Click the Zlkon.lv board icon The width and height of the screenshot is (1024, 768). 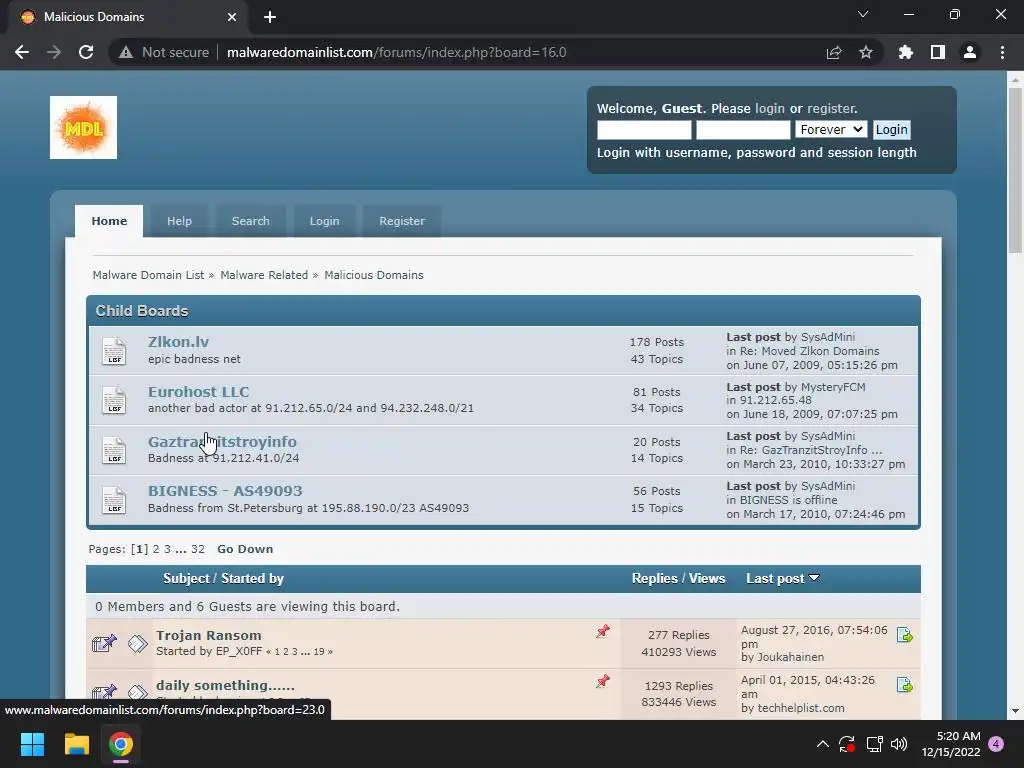(x=114, y=351)
